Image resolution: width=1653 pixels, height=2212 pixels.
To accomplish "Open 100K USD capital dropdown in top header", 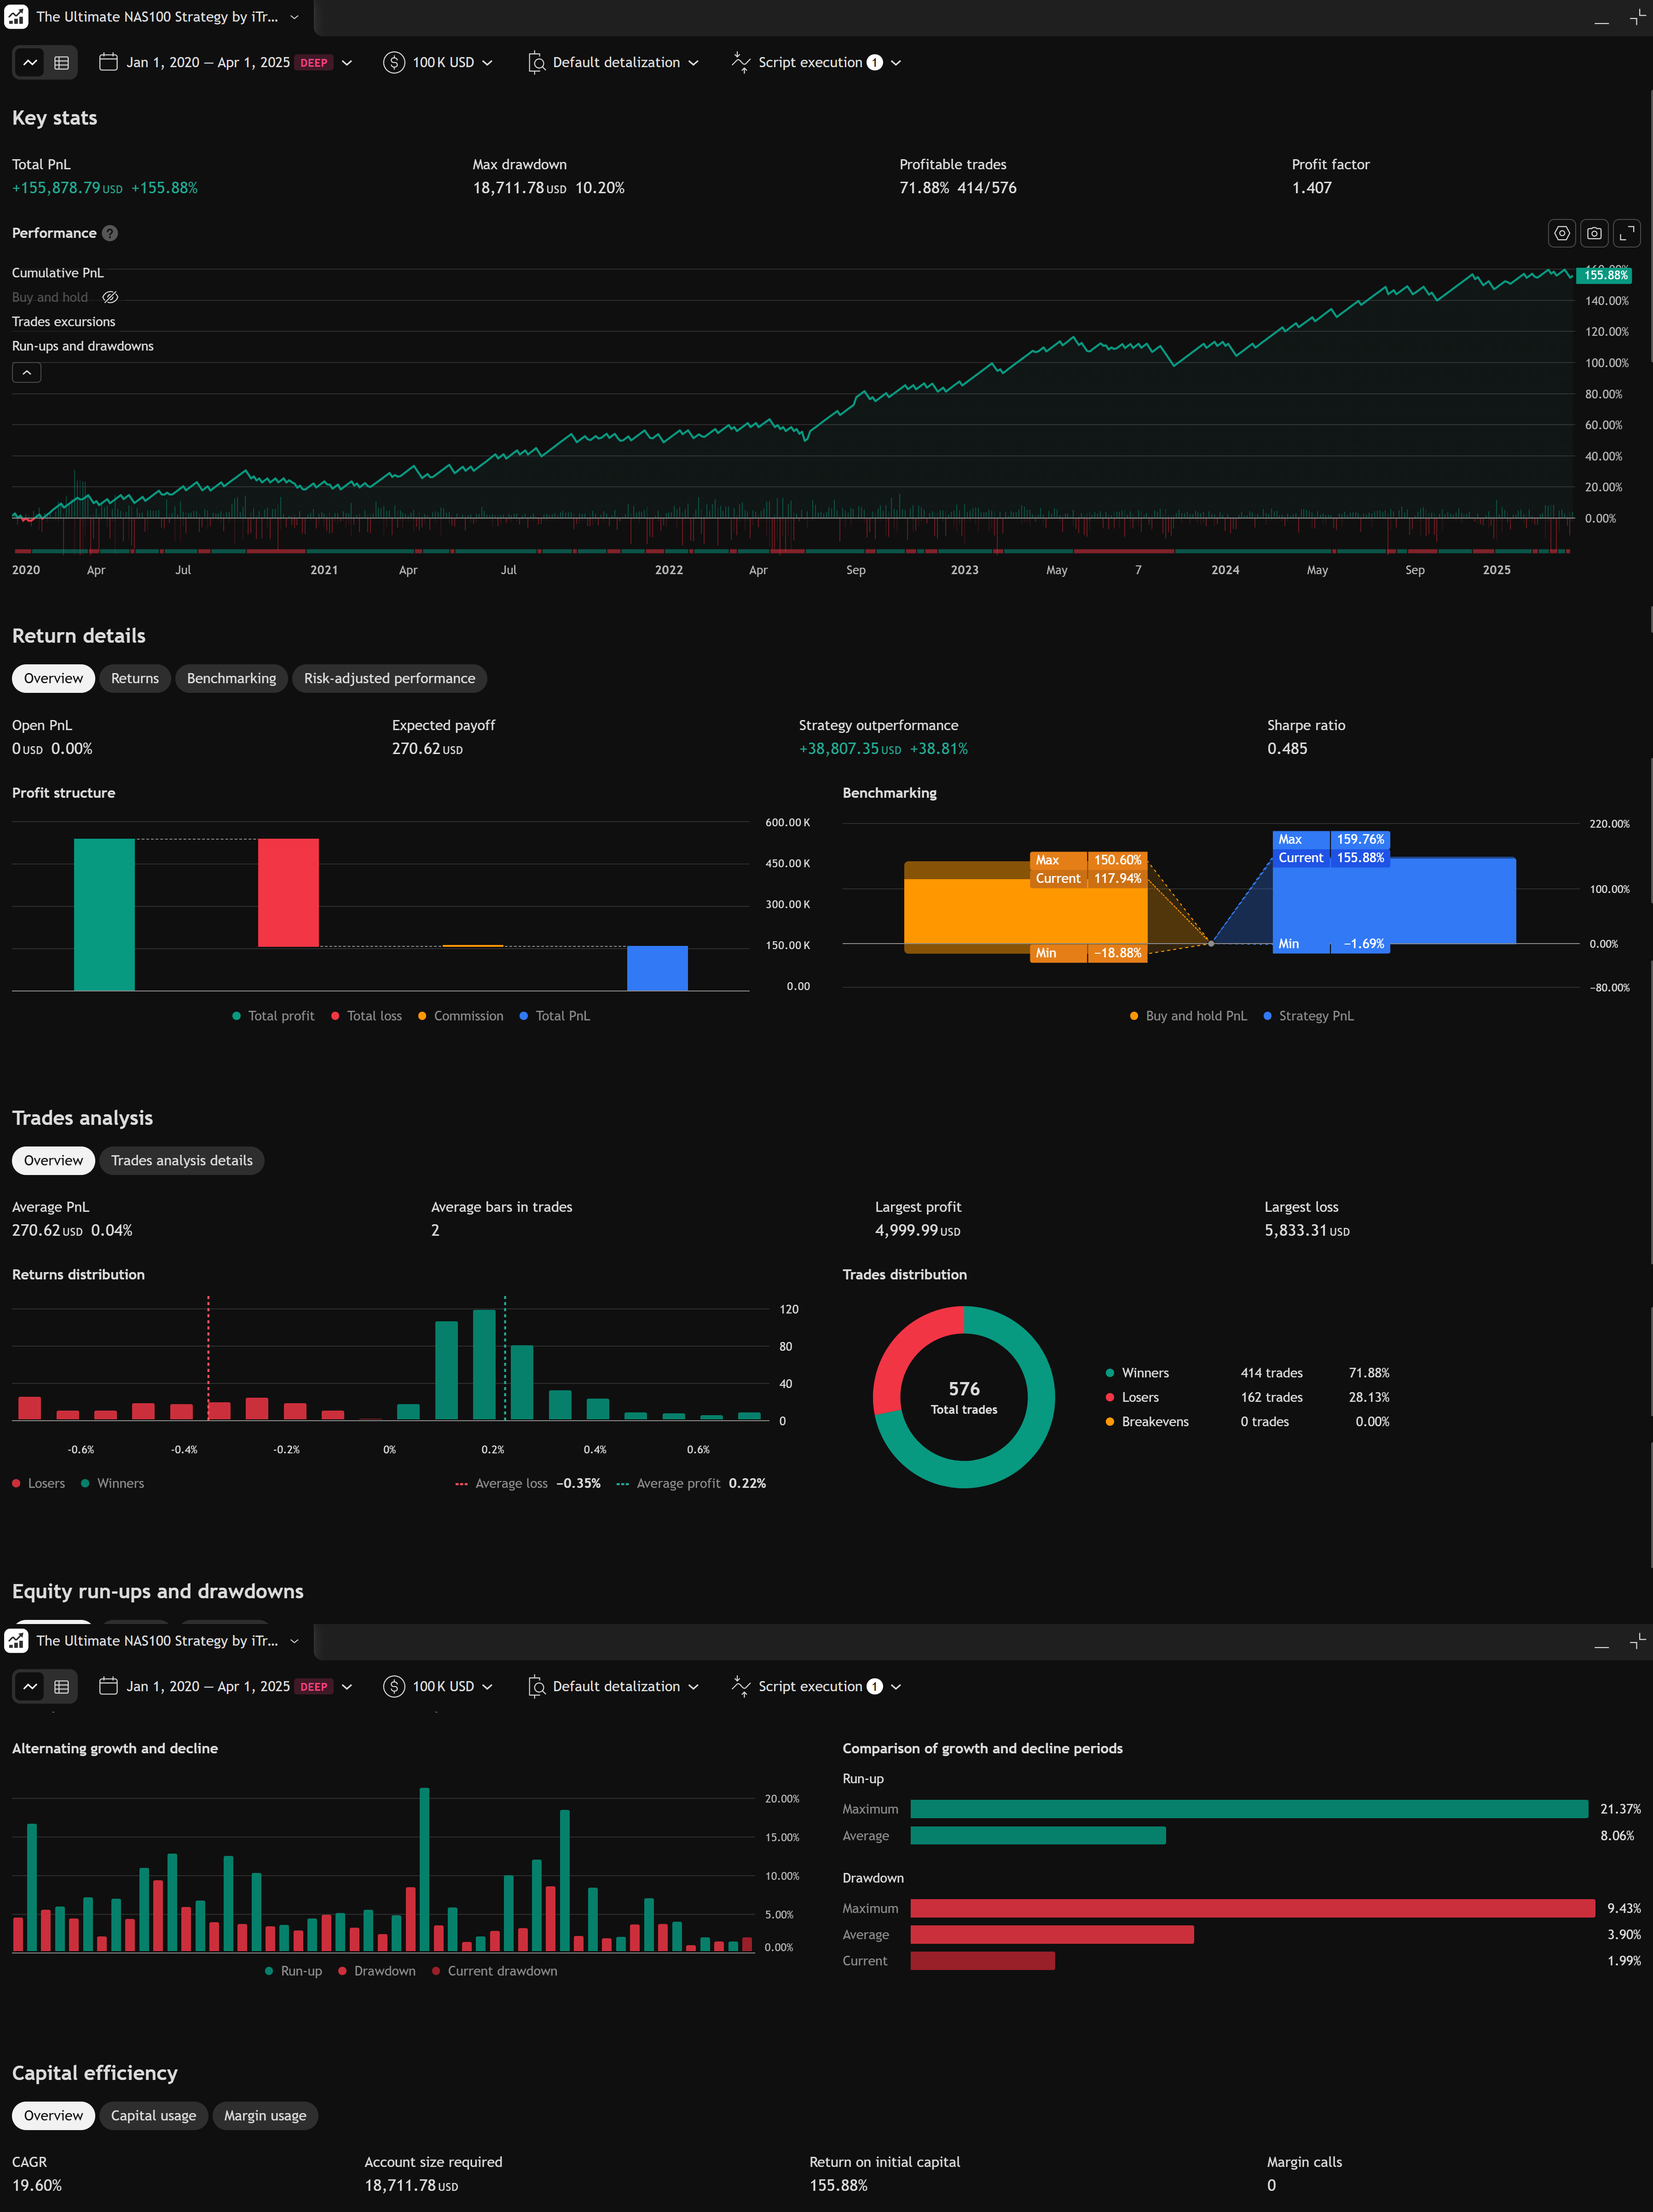I will tap(487, 62).
